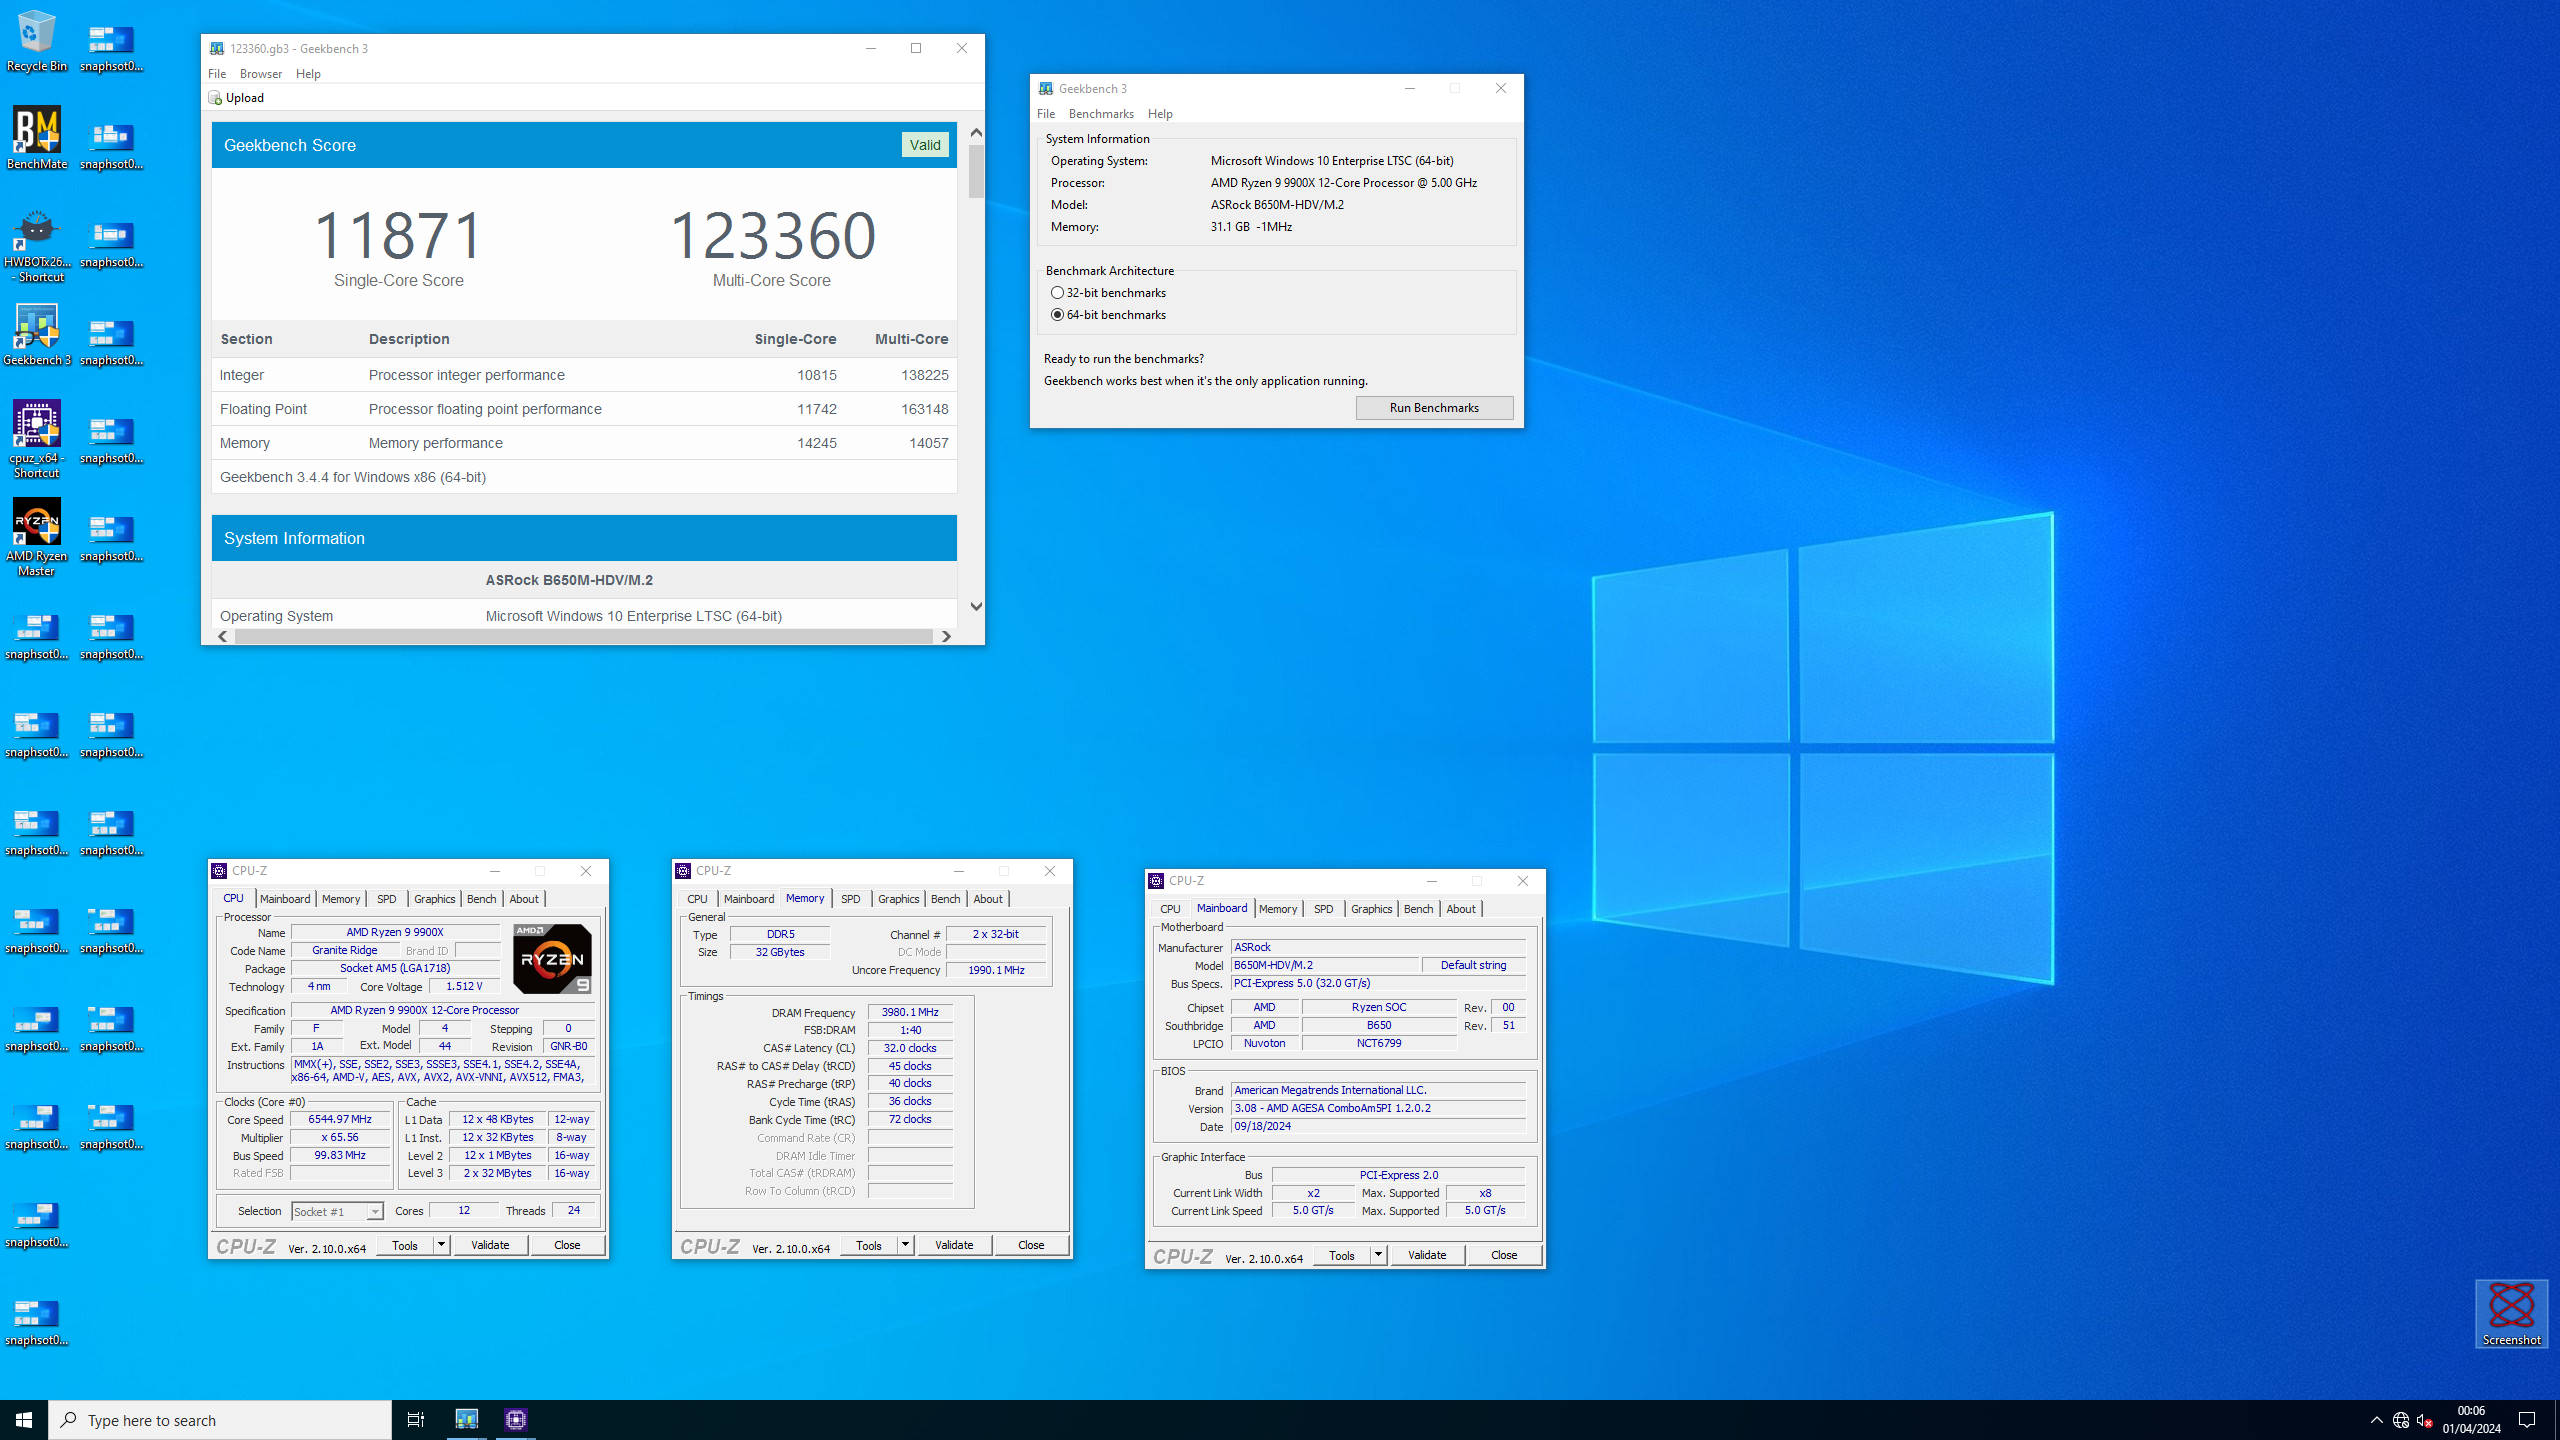The width and height of the screenshot is (2560, 1440).
Task: Open the notification center icon
Action: coord(2527,1420)
